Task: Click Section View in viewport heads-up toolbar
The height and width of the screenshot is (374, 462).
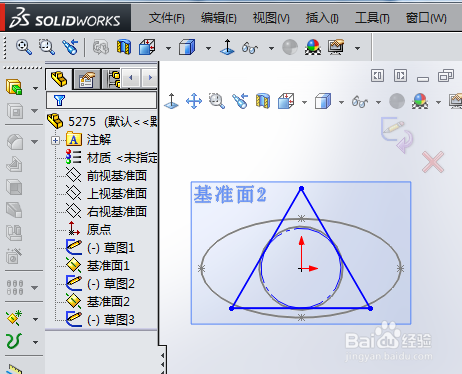Action: (263, 101)
